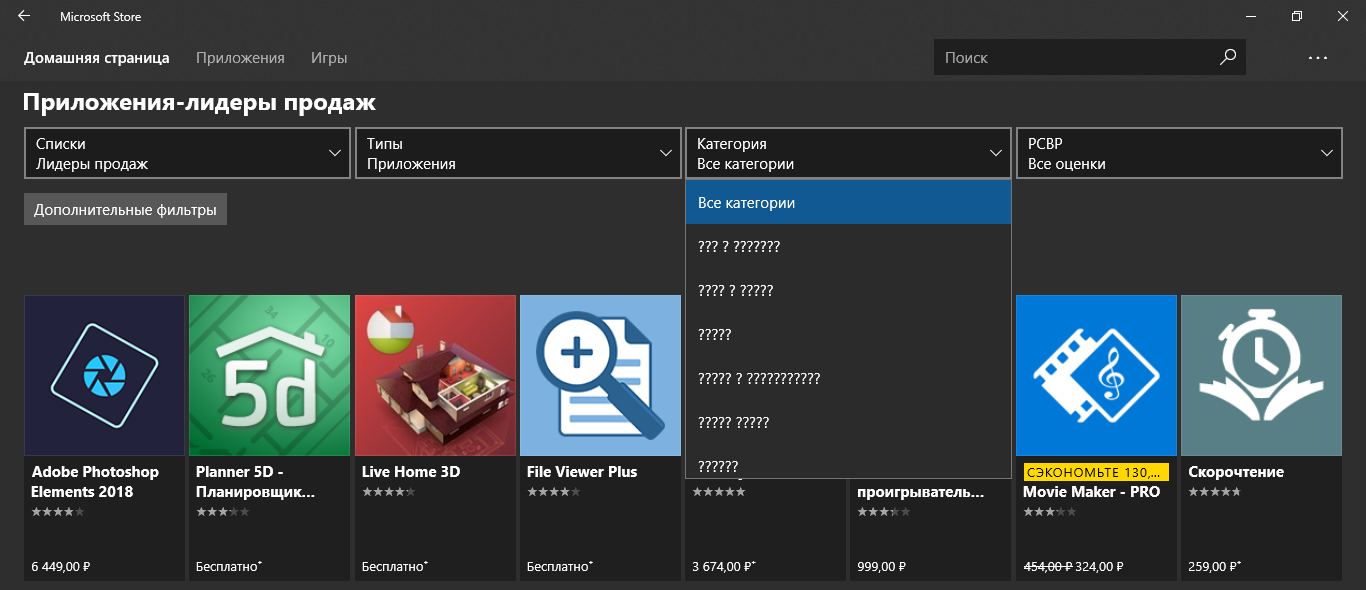Open the Скорочтение app icon
The image size is (1366, 590).
(x=1261, y=375)
